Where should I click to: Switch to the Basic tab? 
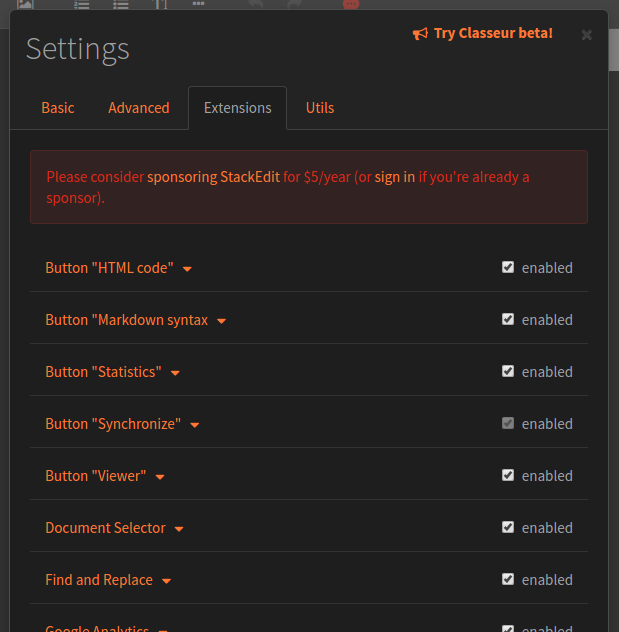(x=58, y=108)
